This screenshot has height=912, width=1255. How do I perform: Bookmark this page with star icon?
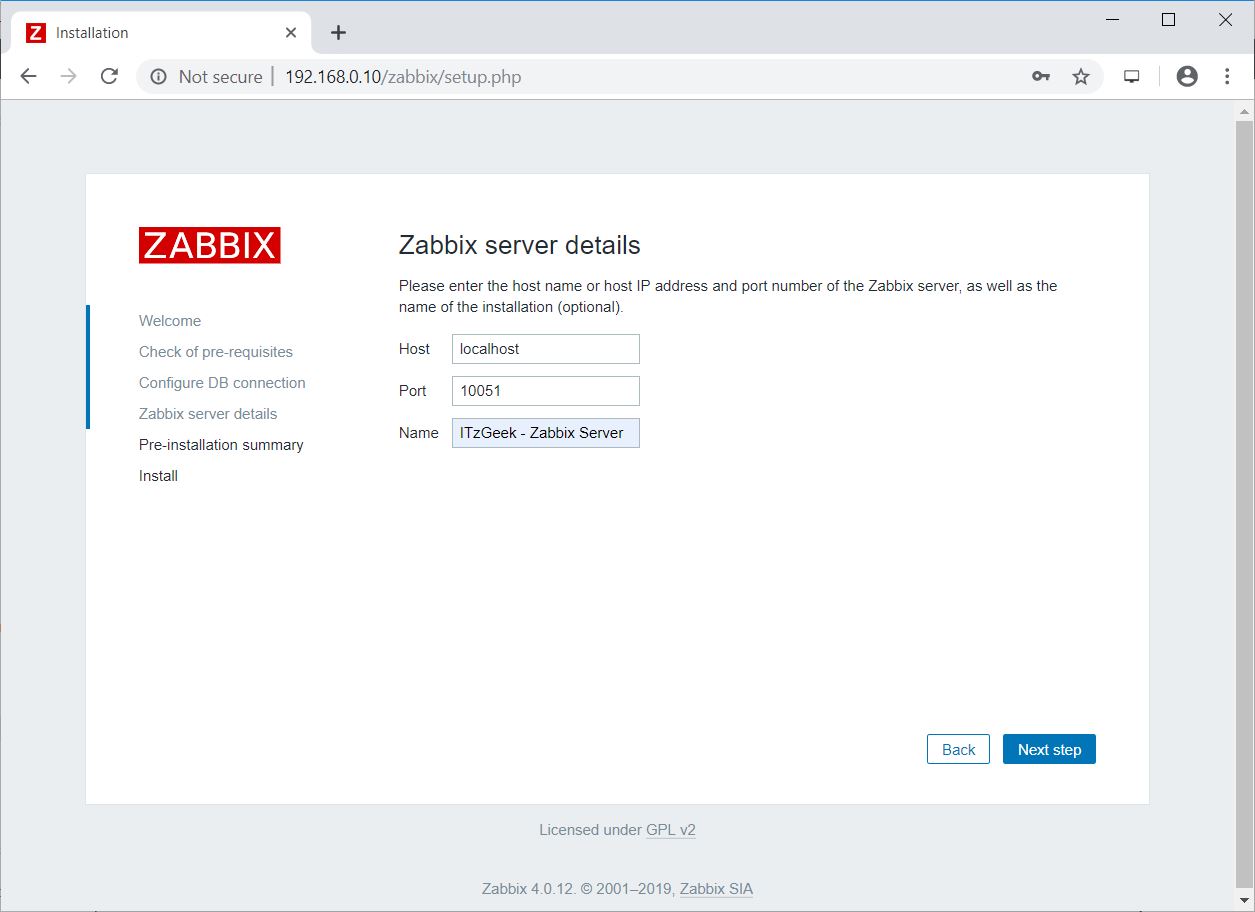pos(1081,76)
